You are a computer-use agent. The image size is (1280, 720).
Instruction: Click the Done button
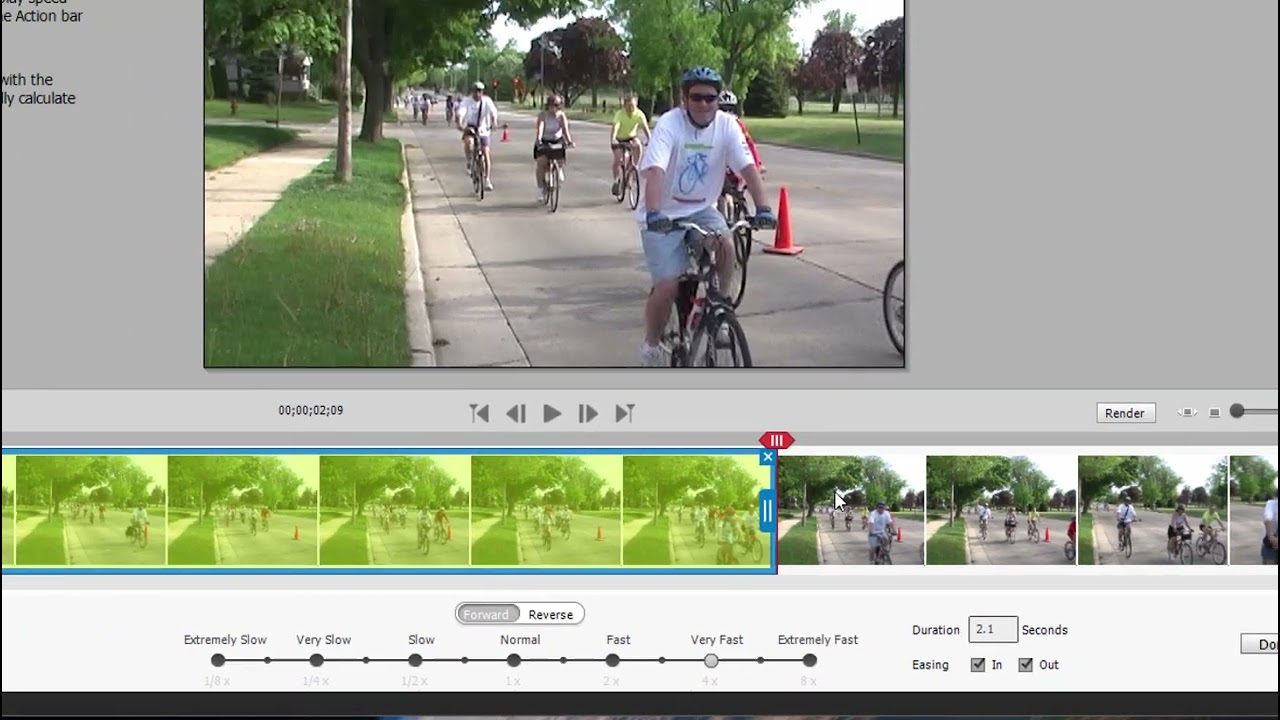[x=1262, y=644]
